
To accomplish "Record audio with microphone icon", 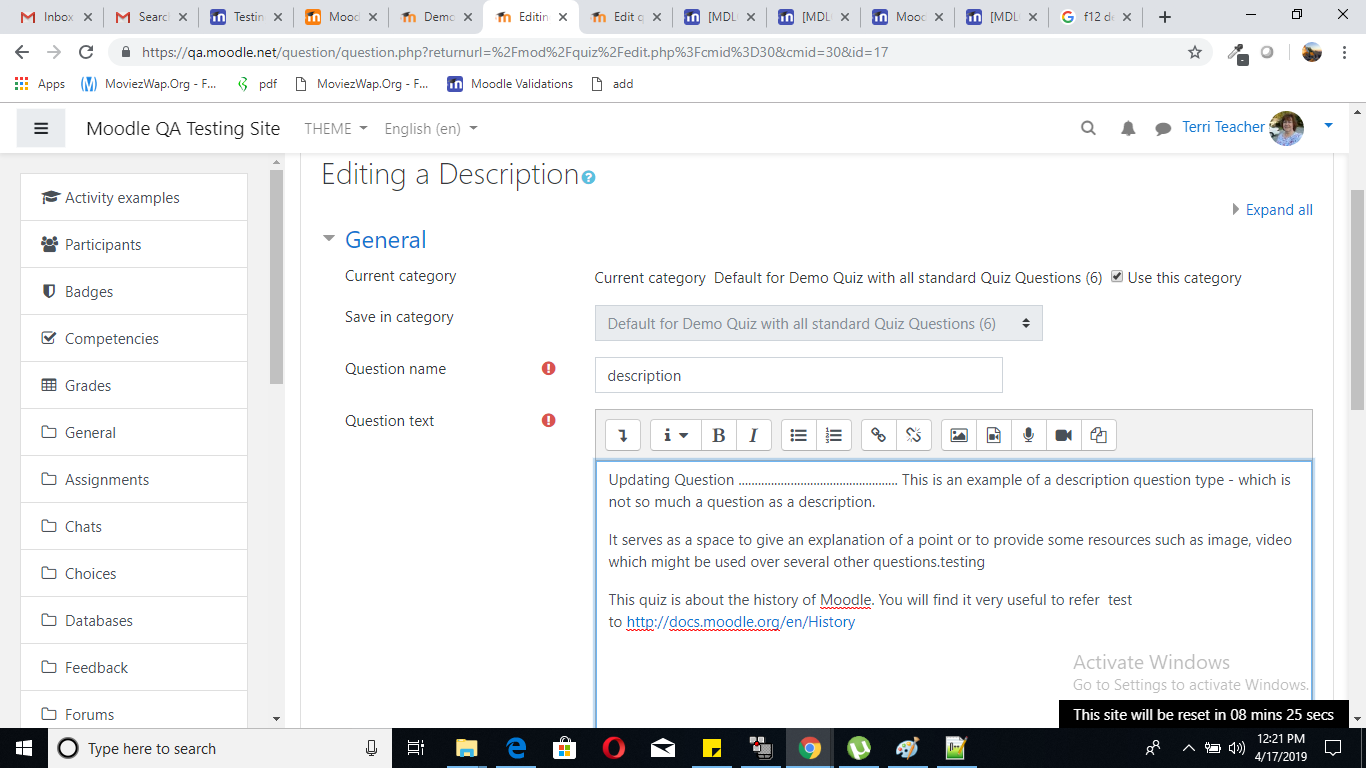I will click(1028, 435).
